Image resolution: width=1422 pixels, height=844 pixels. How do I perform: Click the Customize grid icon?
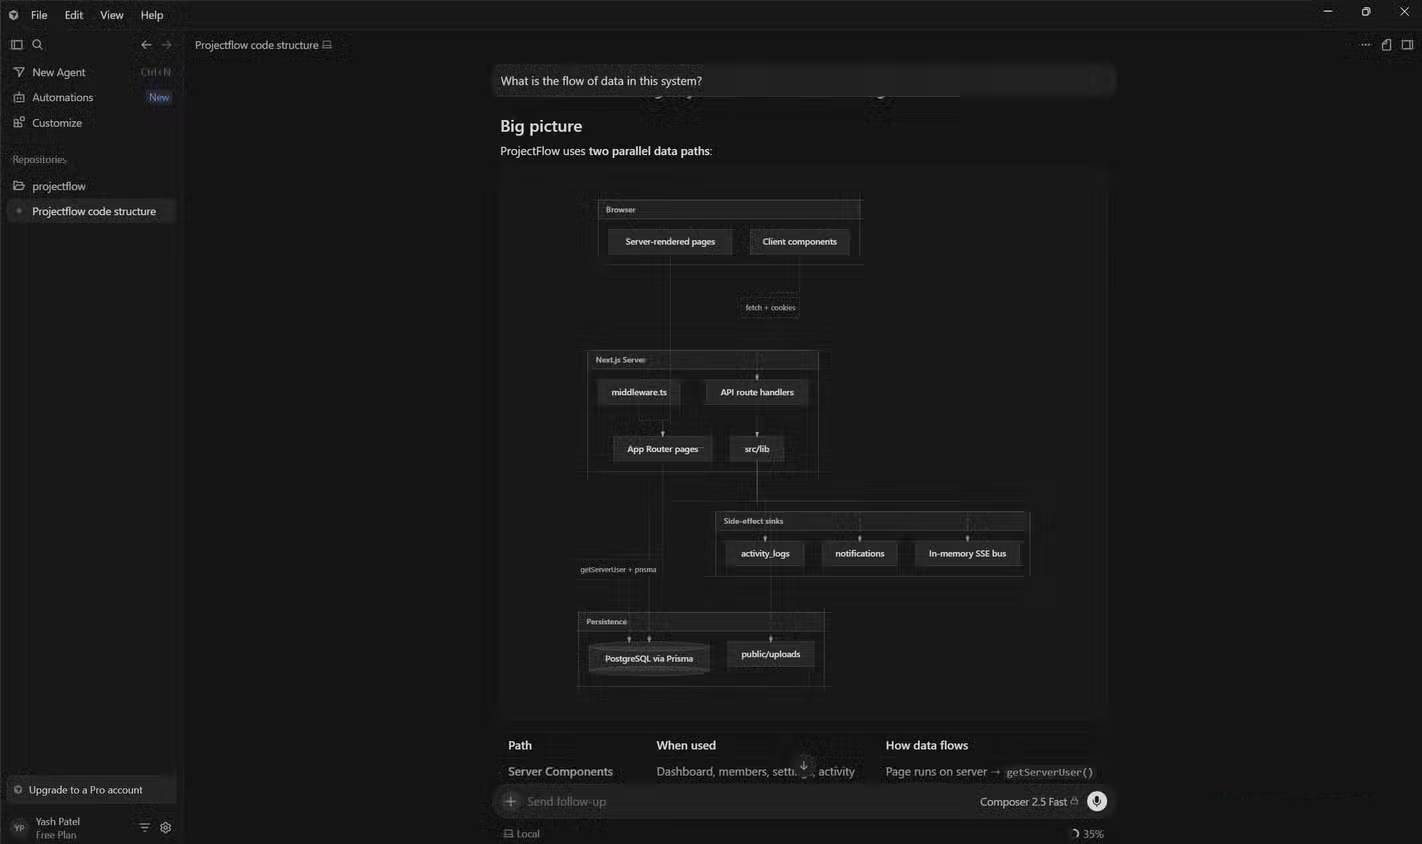tap(19, 122)
